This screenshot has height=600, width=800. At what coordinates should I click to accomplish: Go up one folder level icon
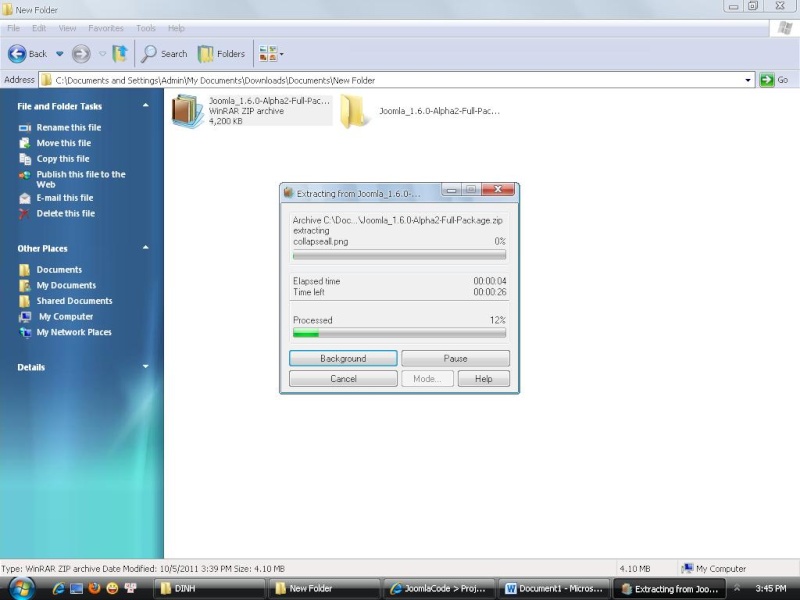pyautogui.click(x=120, y=54)
